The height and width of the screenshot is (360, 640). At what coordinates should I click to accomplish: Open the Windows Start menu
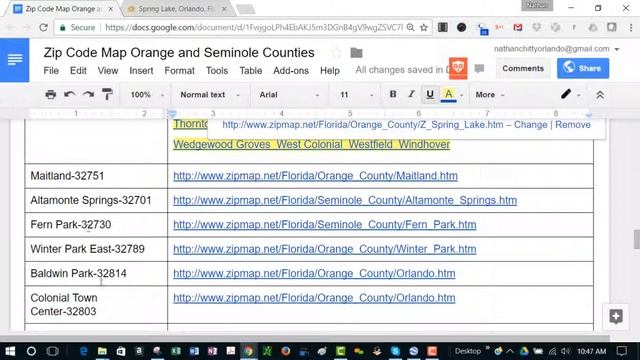[x=10, y=351]
